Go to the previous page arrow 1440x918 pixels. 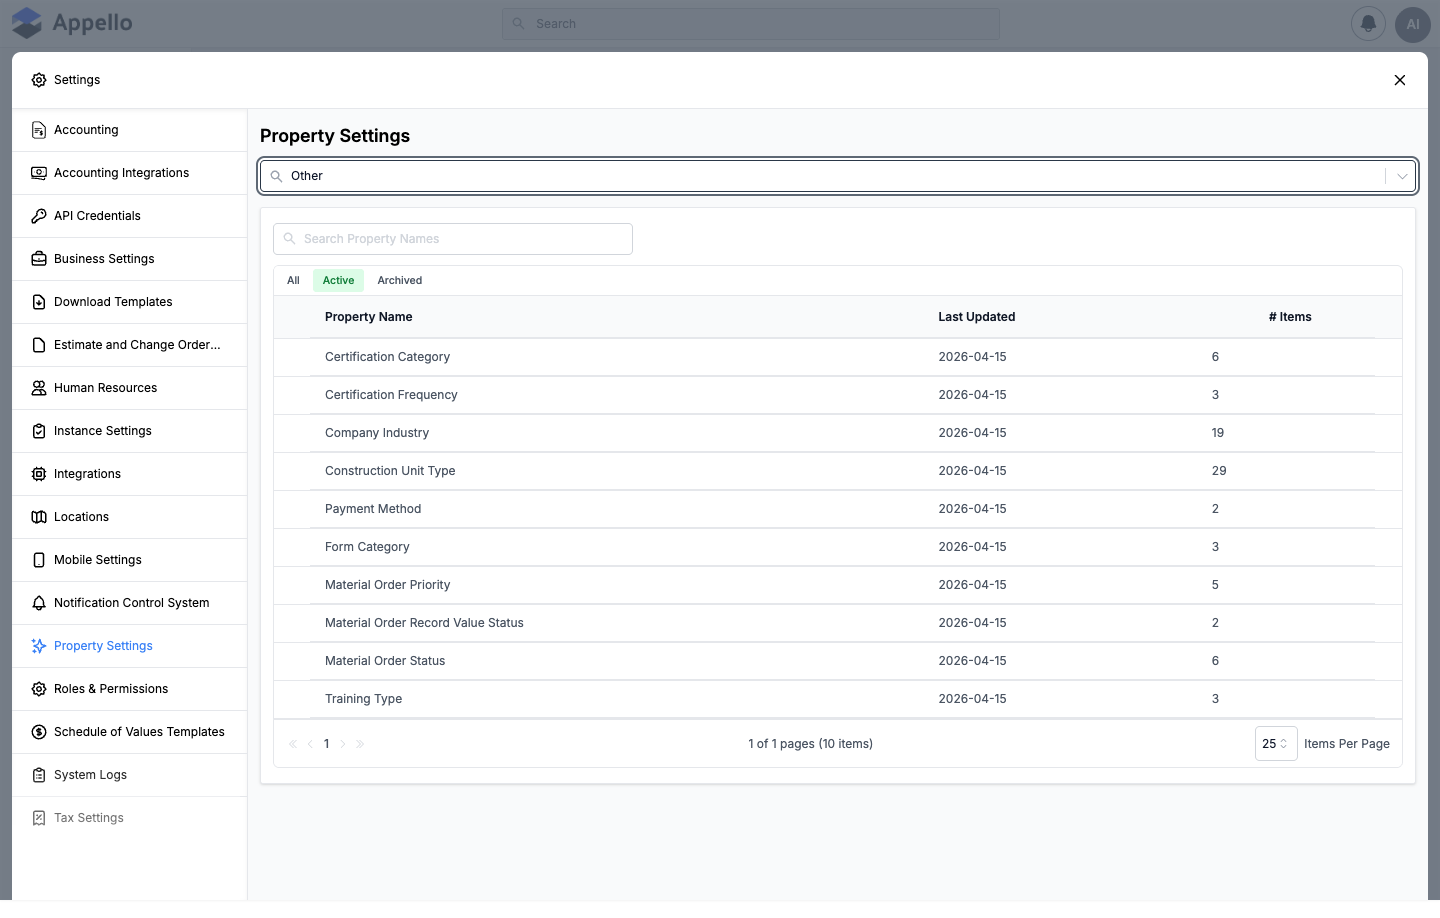pyautogui.click(x=310, y=744)
